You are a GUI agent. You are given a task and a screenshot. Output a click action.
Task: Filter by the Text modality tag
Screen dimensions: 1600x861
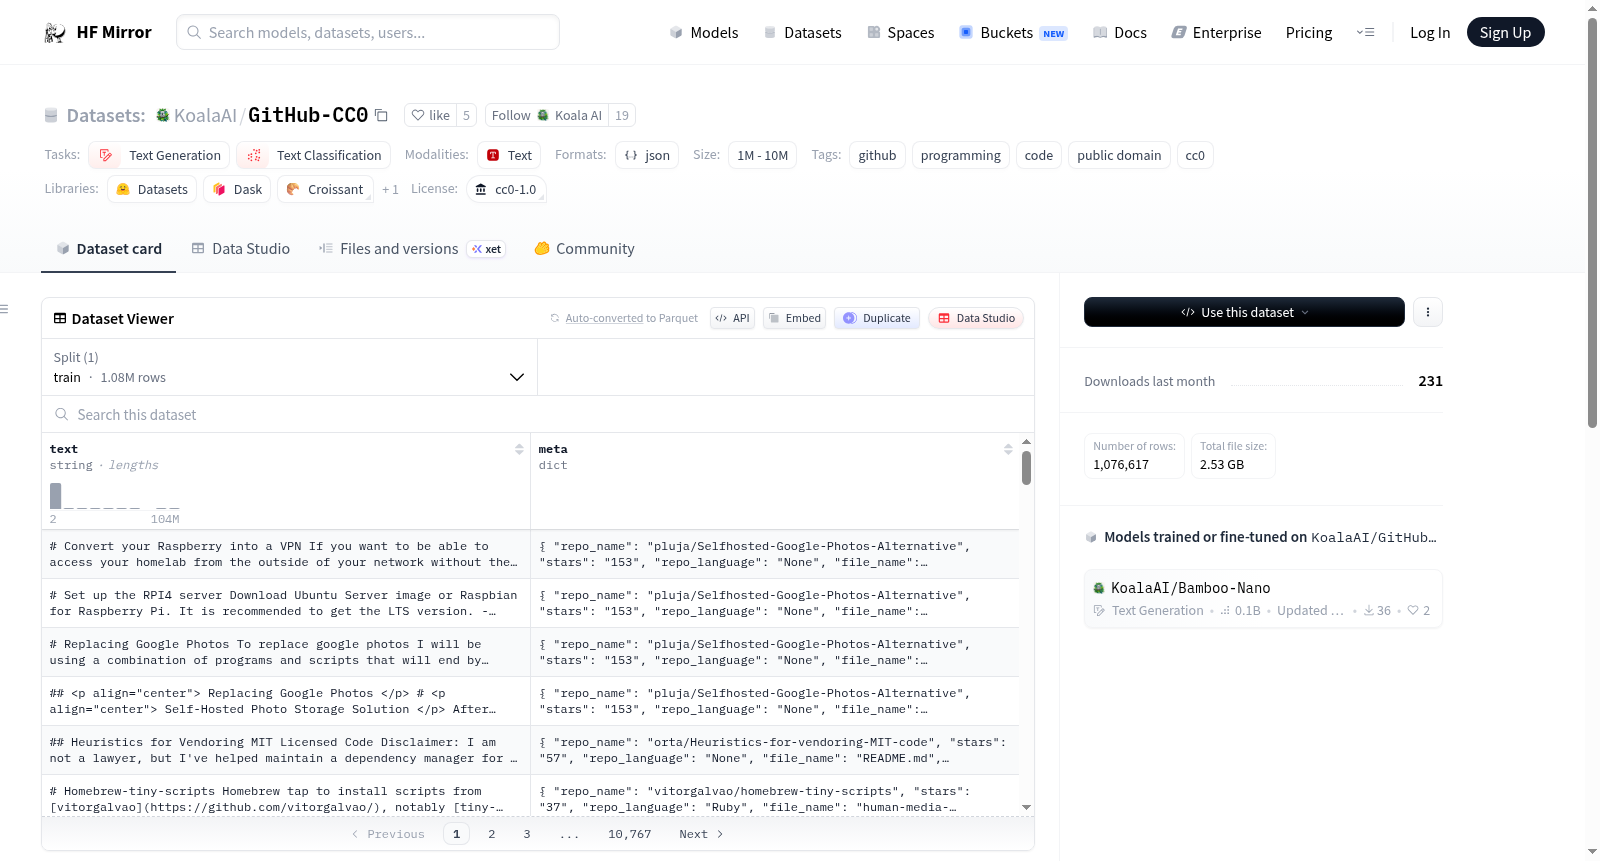(509, 155)
